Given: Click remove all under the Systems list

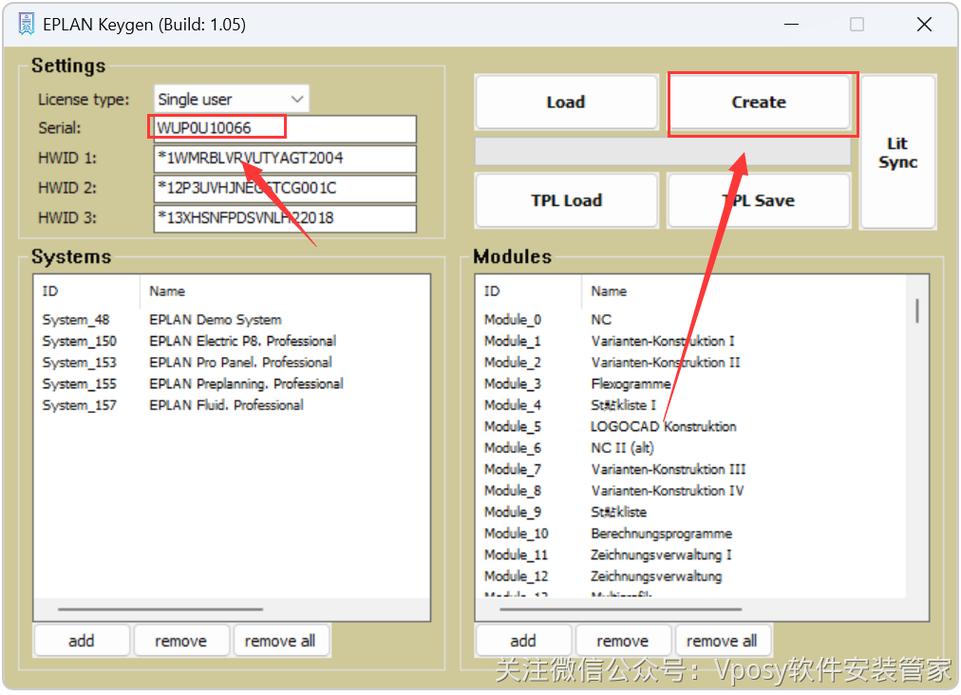Looking at the screenshot, I should tap(280, 641).
